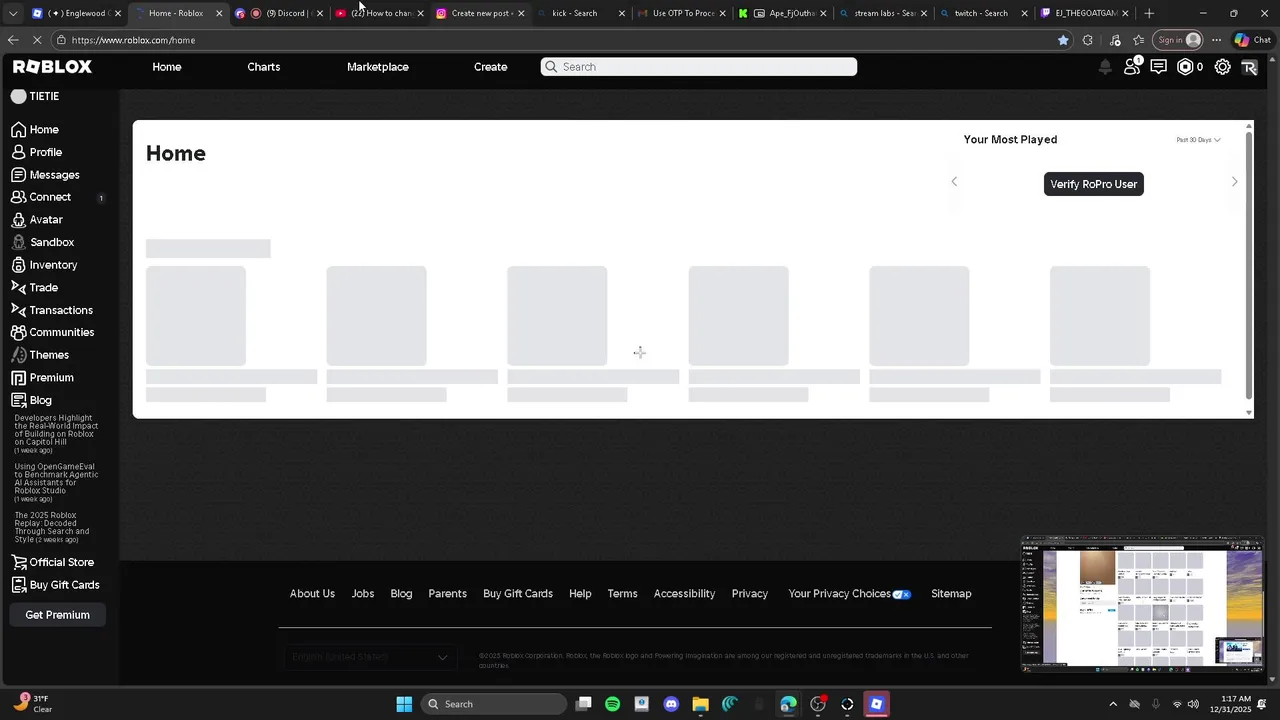
Task: Open Marketplace in the top navigation
Action: pyautogui.click(x=378, y=67)
